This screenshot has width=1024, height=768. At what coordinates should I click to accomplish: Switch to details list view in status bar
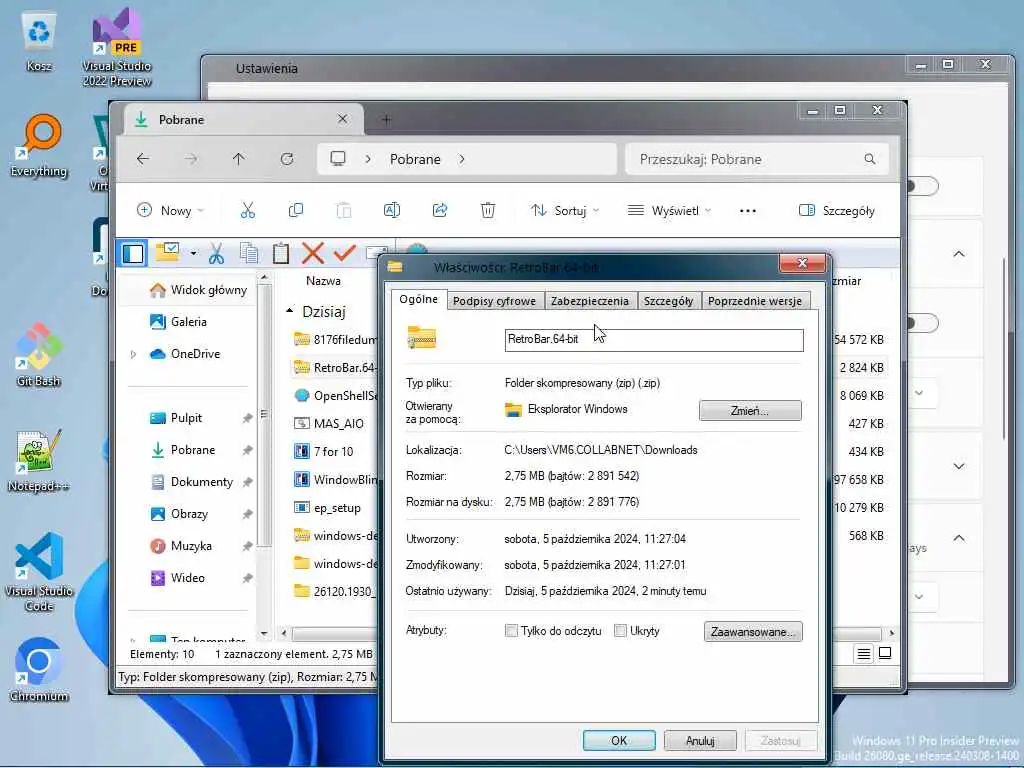(x=863, y=654)
